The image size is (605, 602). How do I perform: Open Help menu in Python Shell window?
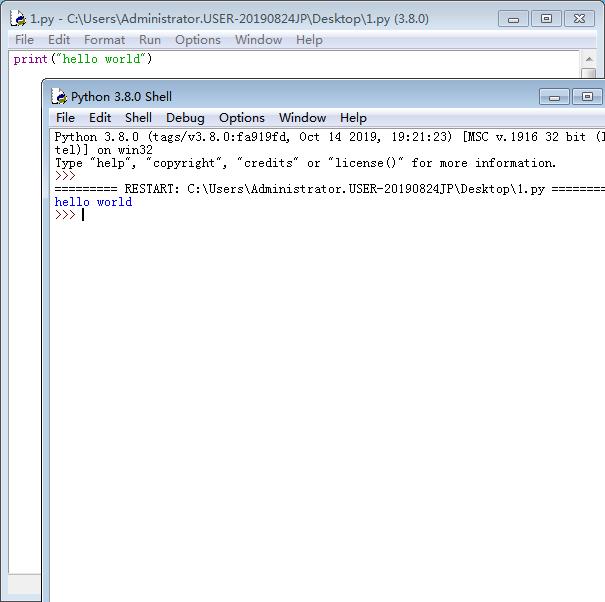pyautogui.click(x=353, y=118)
